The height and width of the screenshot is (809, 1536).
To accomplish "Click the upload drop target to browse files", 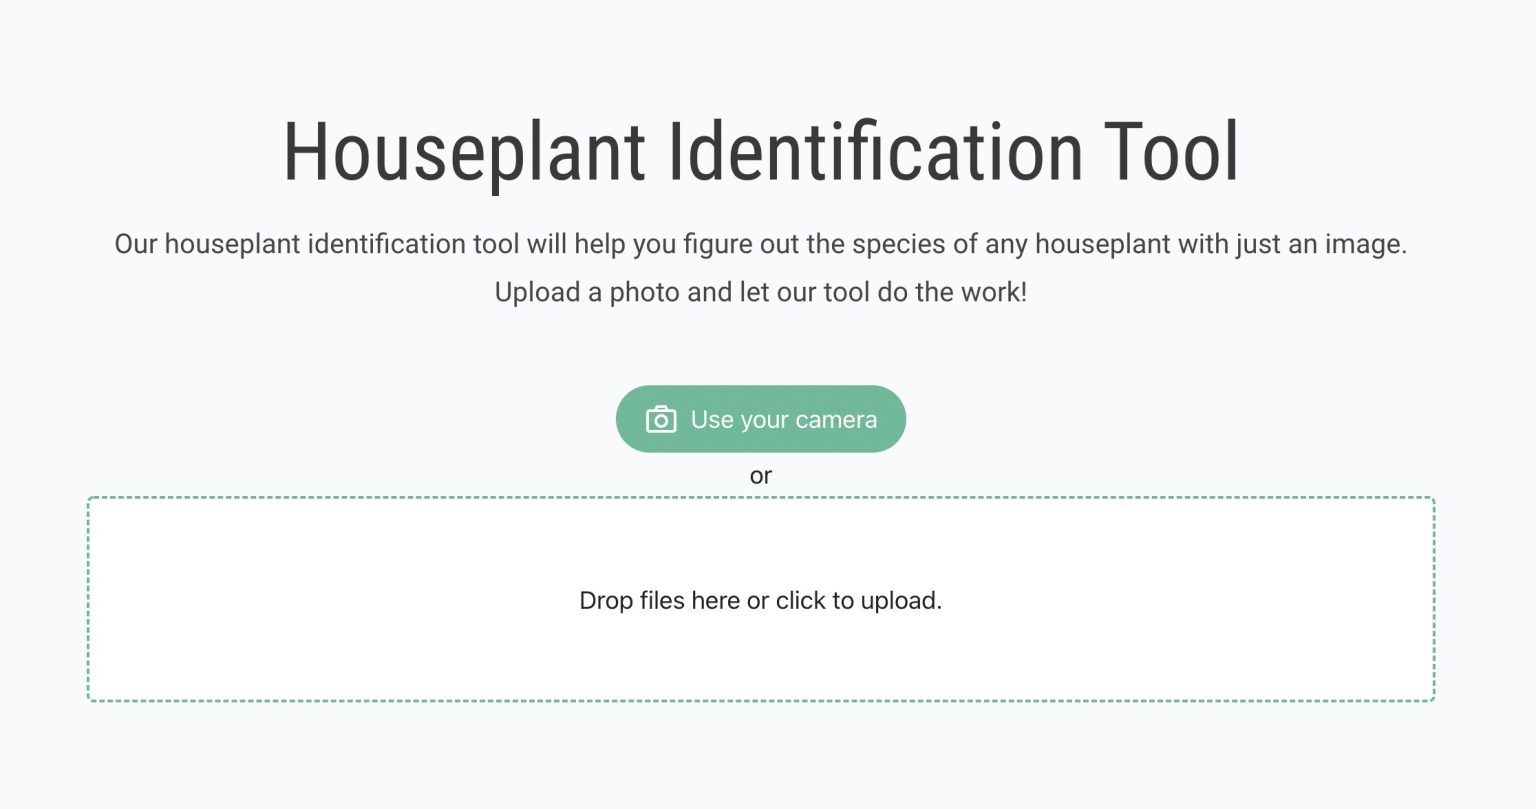I will point(760,600).
